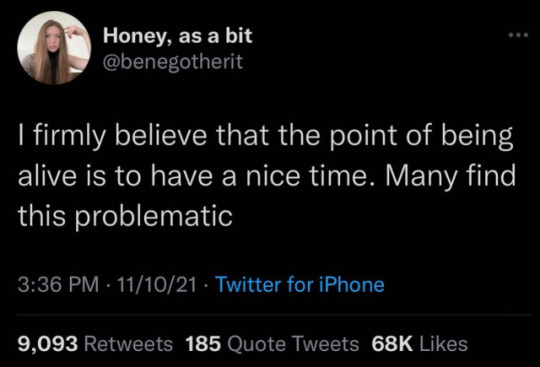Open the Likes label list

[x=443, y=344]
